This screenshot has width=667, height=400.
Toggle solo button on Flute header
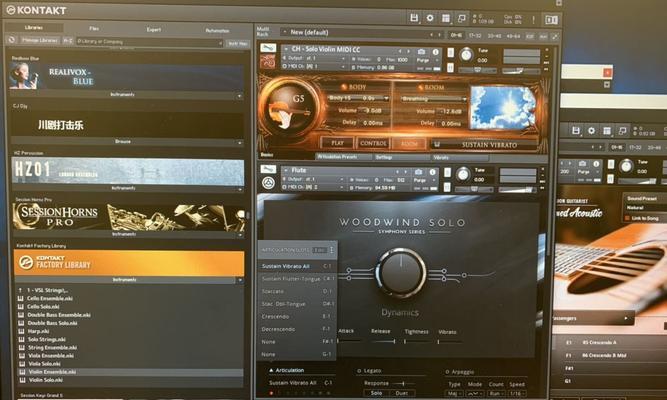(448, 172)
